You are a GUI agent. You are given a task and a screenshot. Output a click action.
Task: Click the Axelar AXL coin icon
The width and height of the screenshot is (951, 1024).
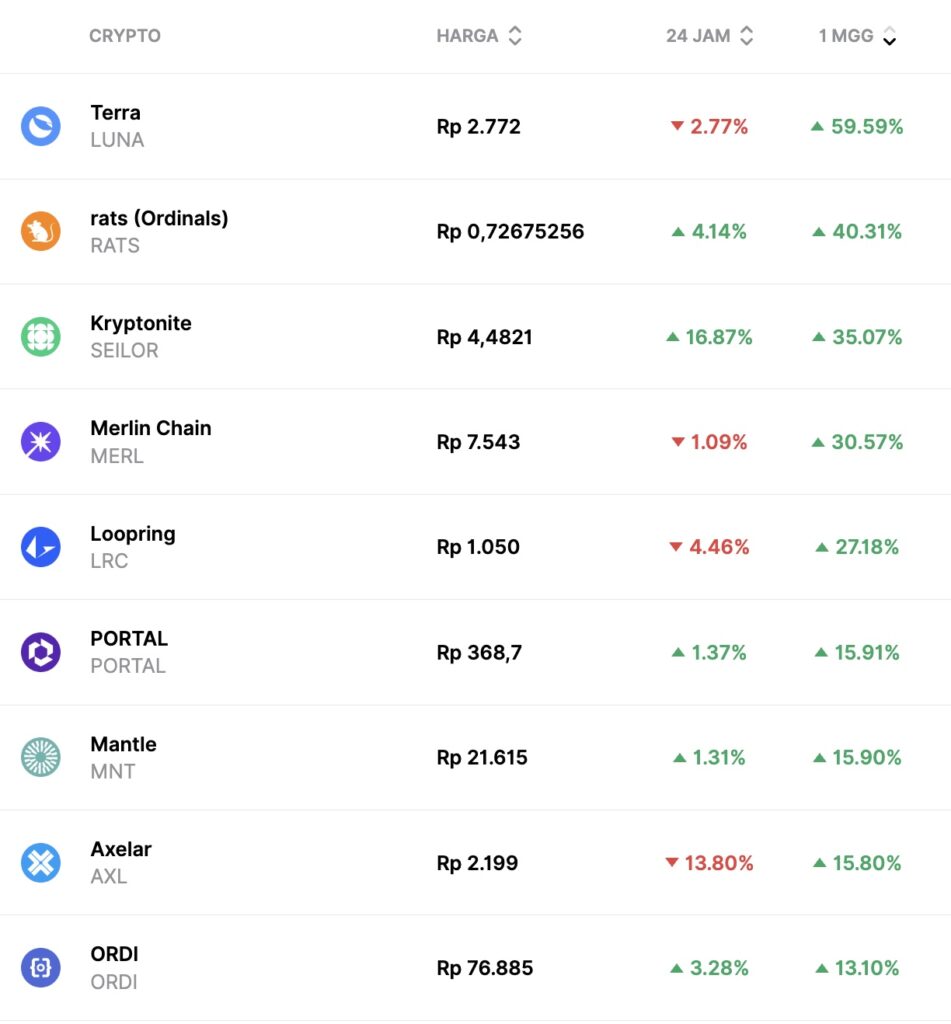click(41, 862)
